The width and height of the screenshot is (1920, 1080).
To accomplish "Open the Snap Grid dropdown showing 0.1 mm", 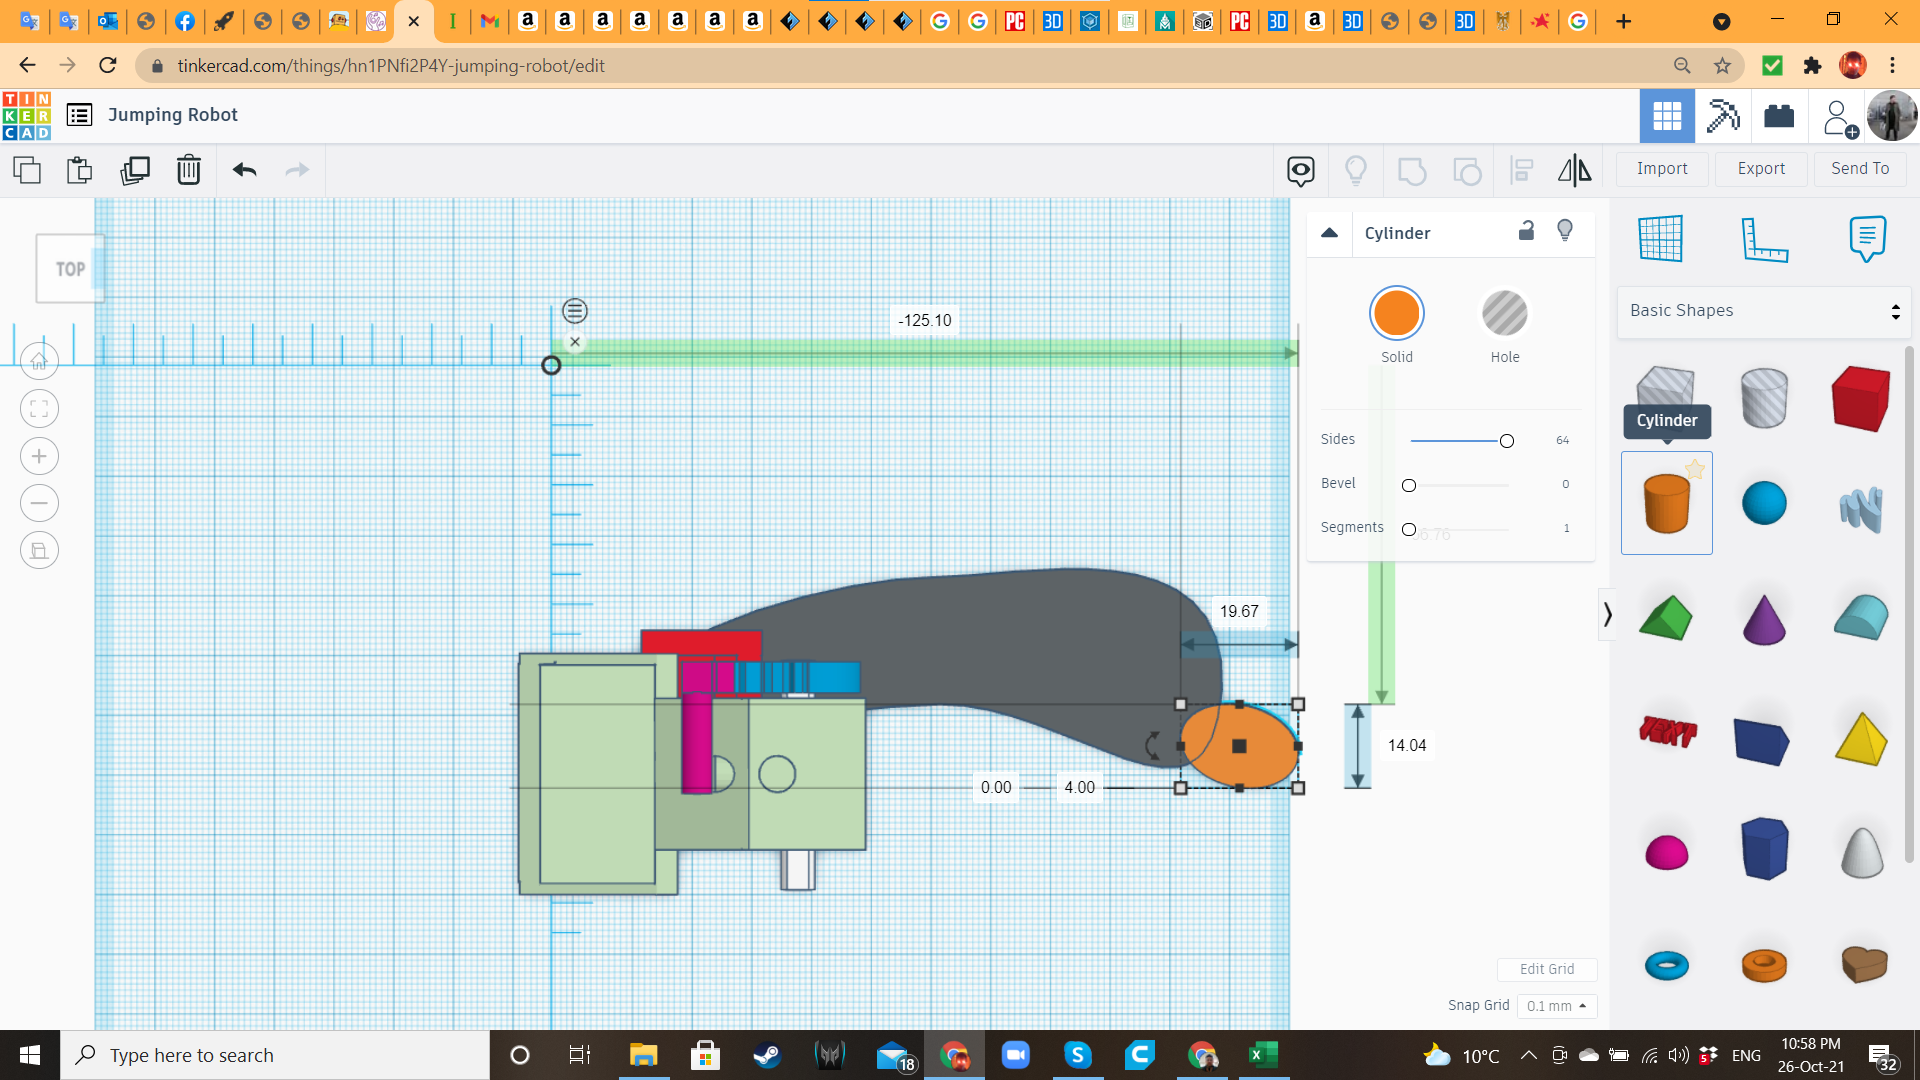I will 1556,1006.
